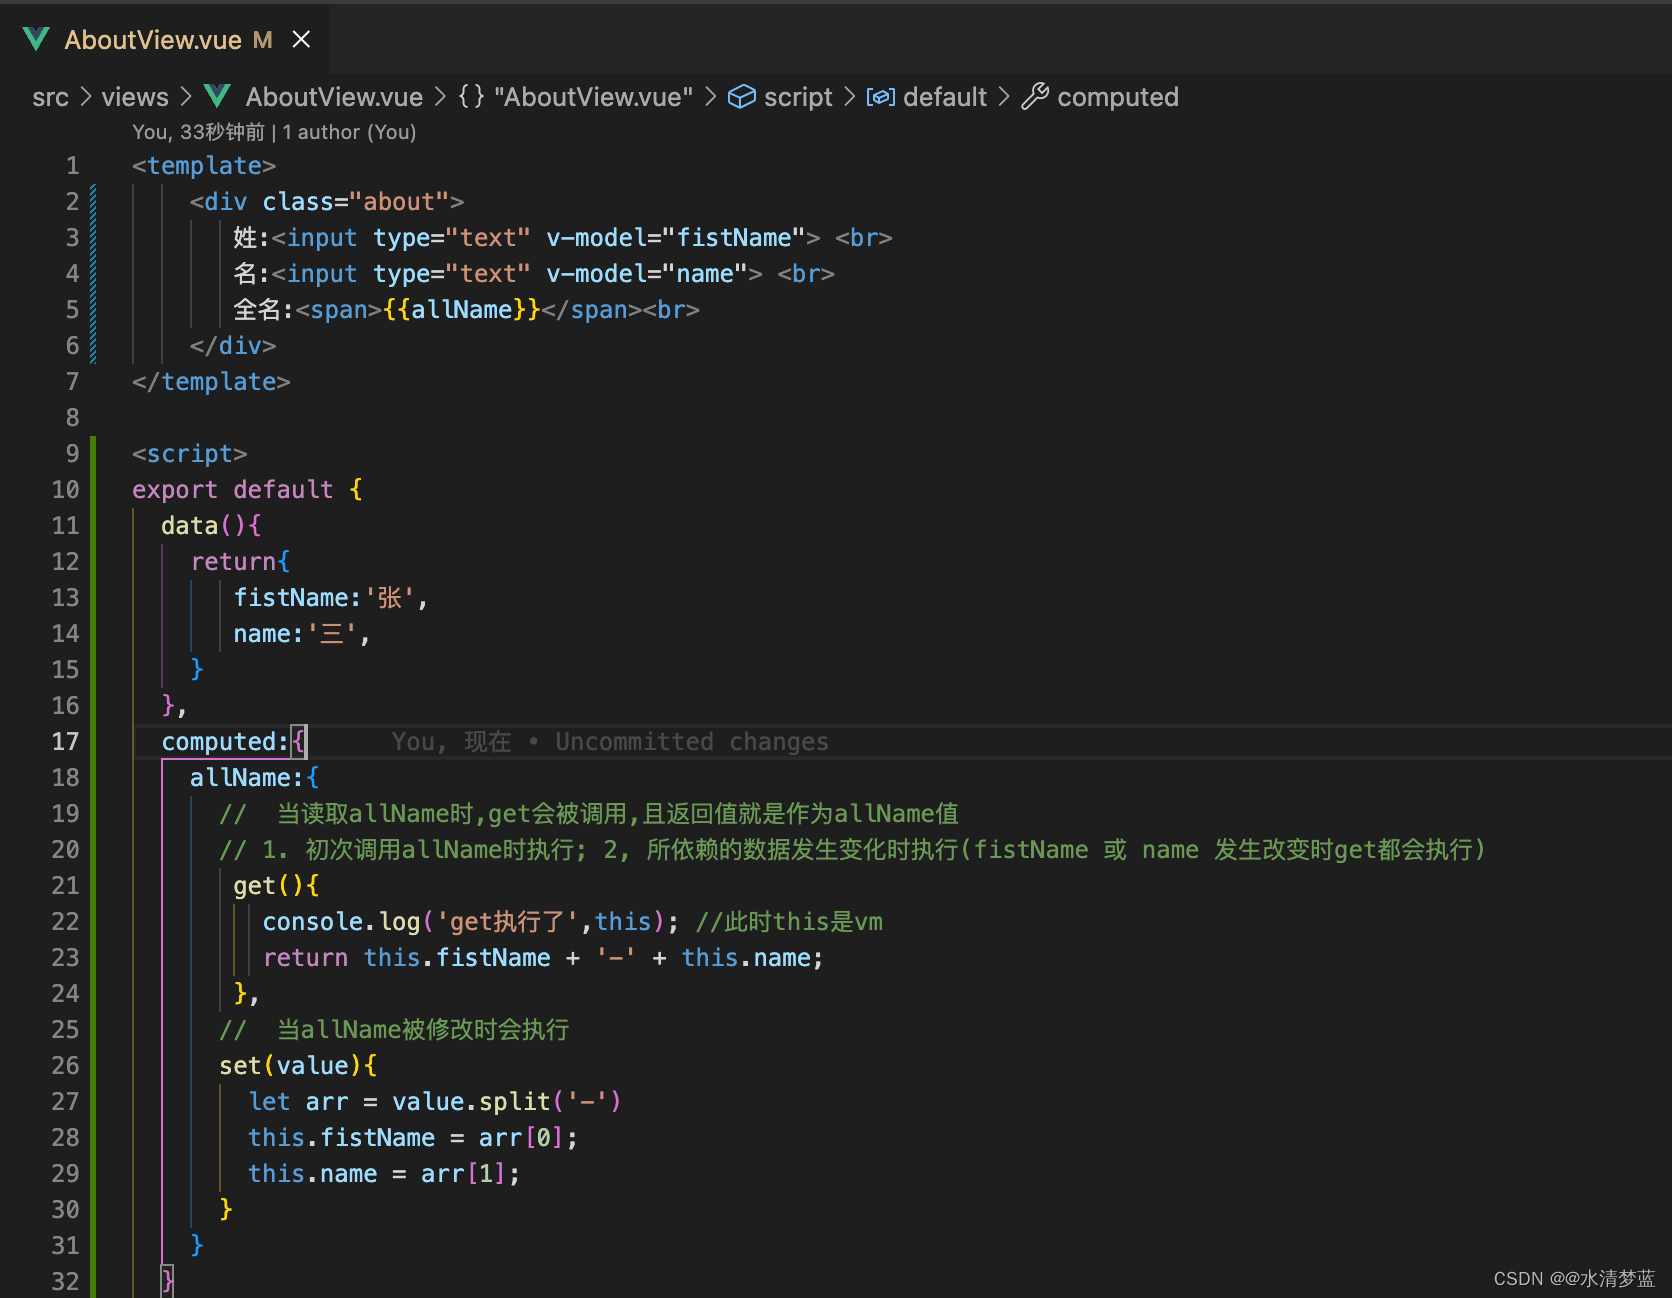This screenshot has height=1298, width=1672.
Task: Click the green git change bar beside line 12
Action: click(x=91, y=561)
